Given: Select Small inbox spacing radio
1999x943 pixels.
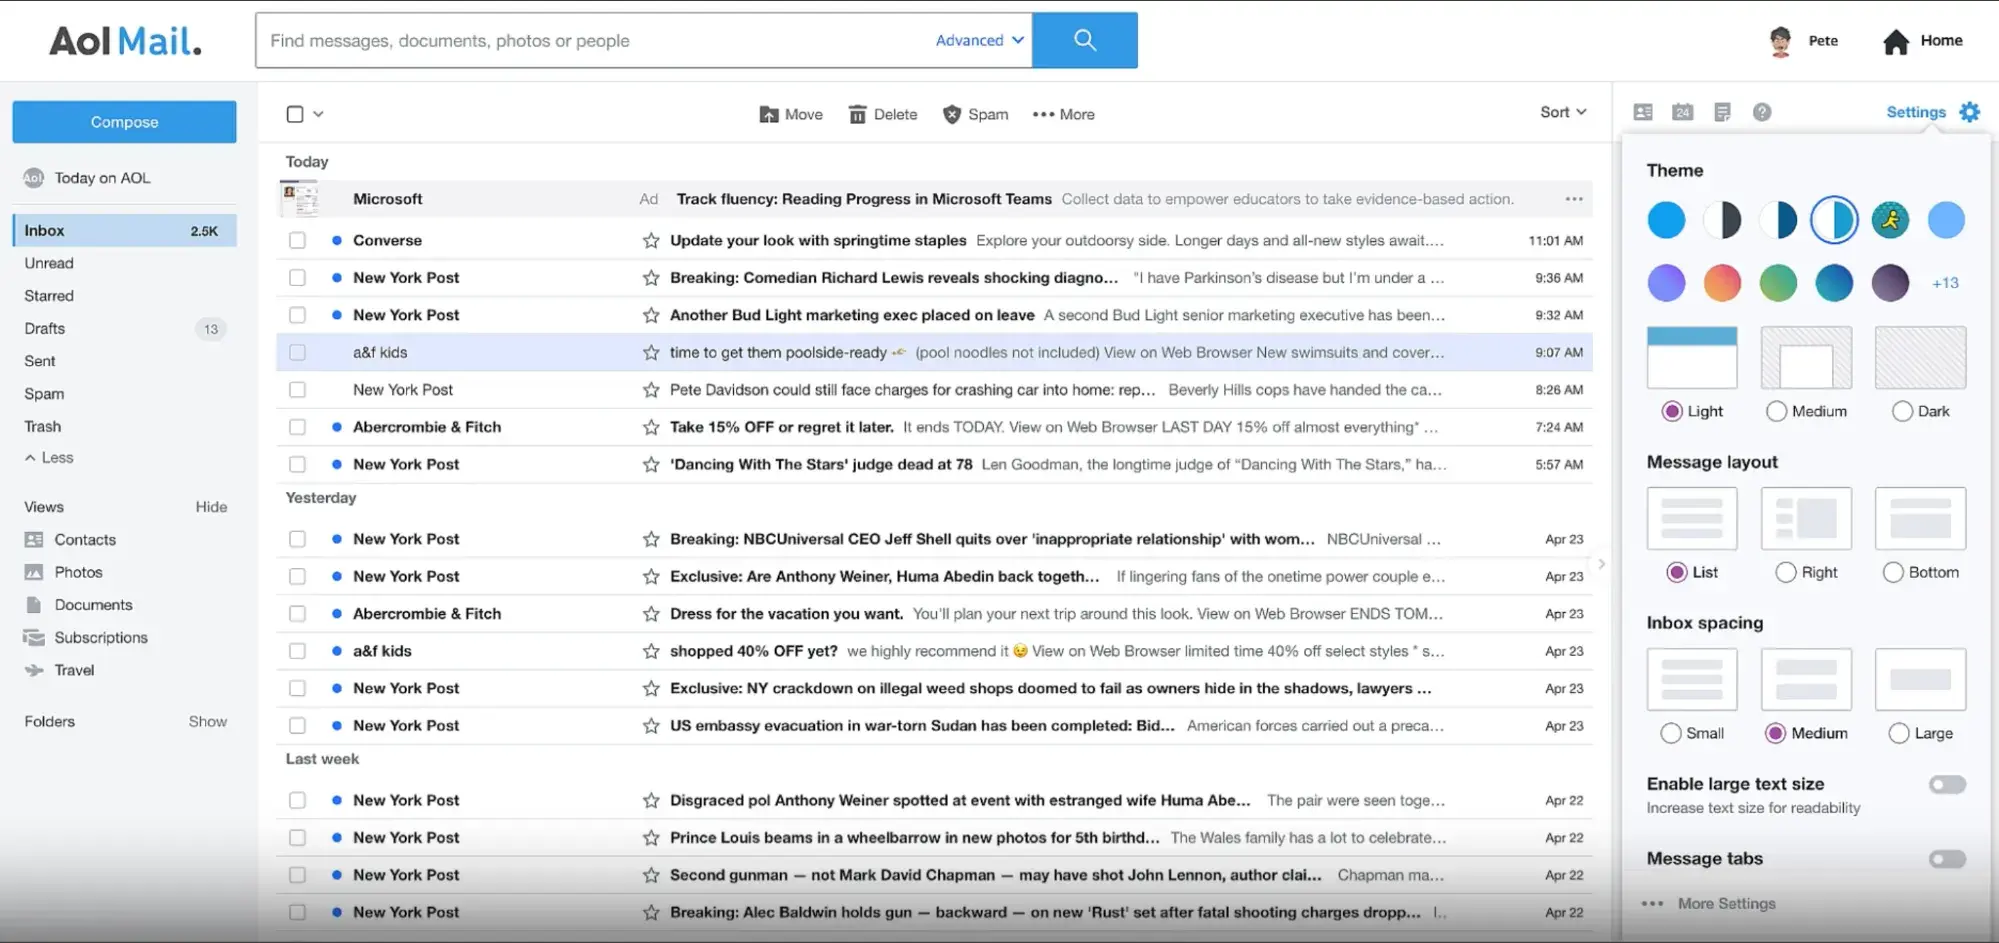Looking at the screenshot, I should click(x=1670, y=733).
